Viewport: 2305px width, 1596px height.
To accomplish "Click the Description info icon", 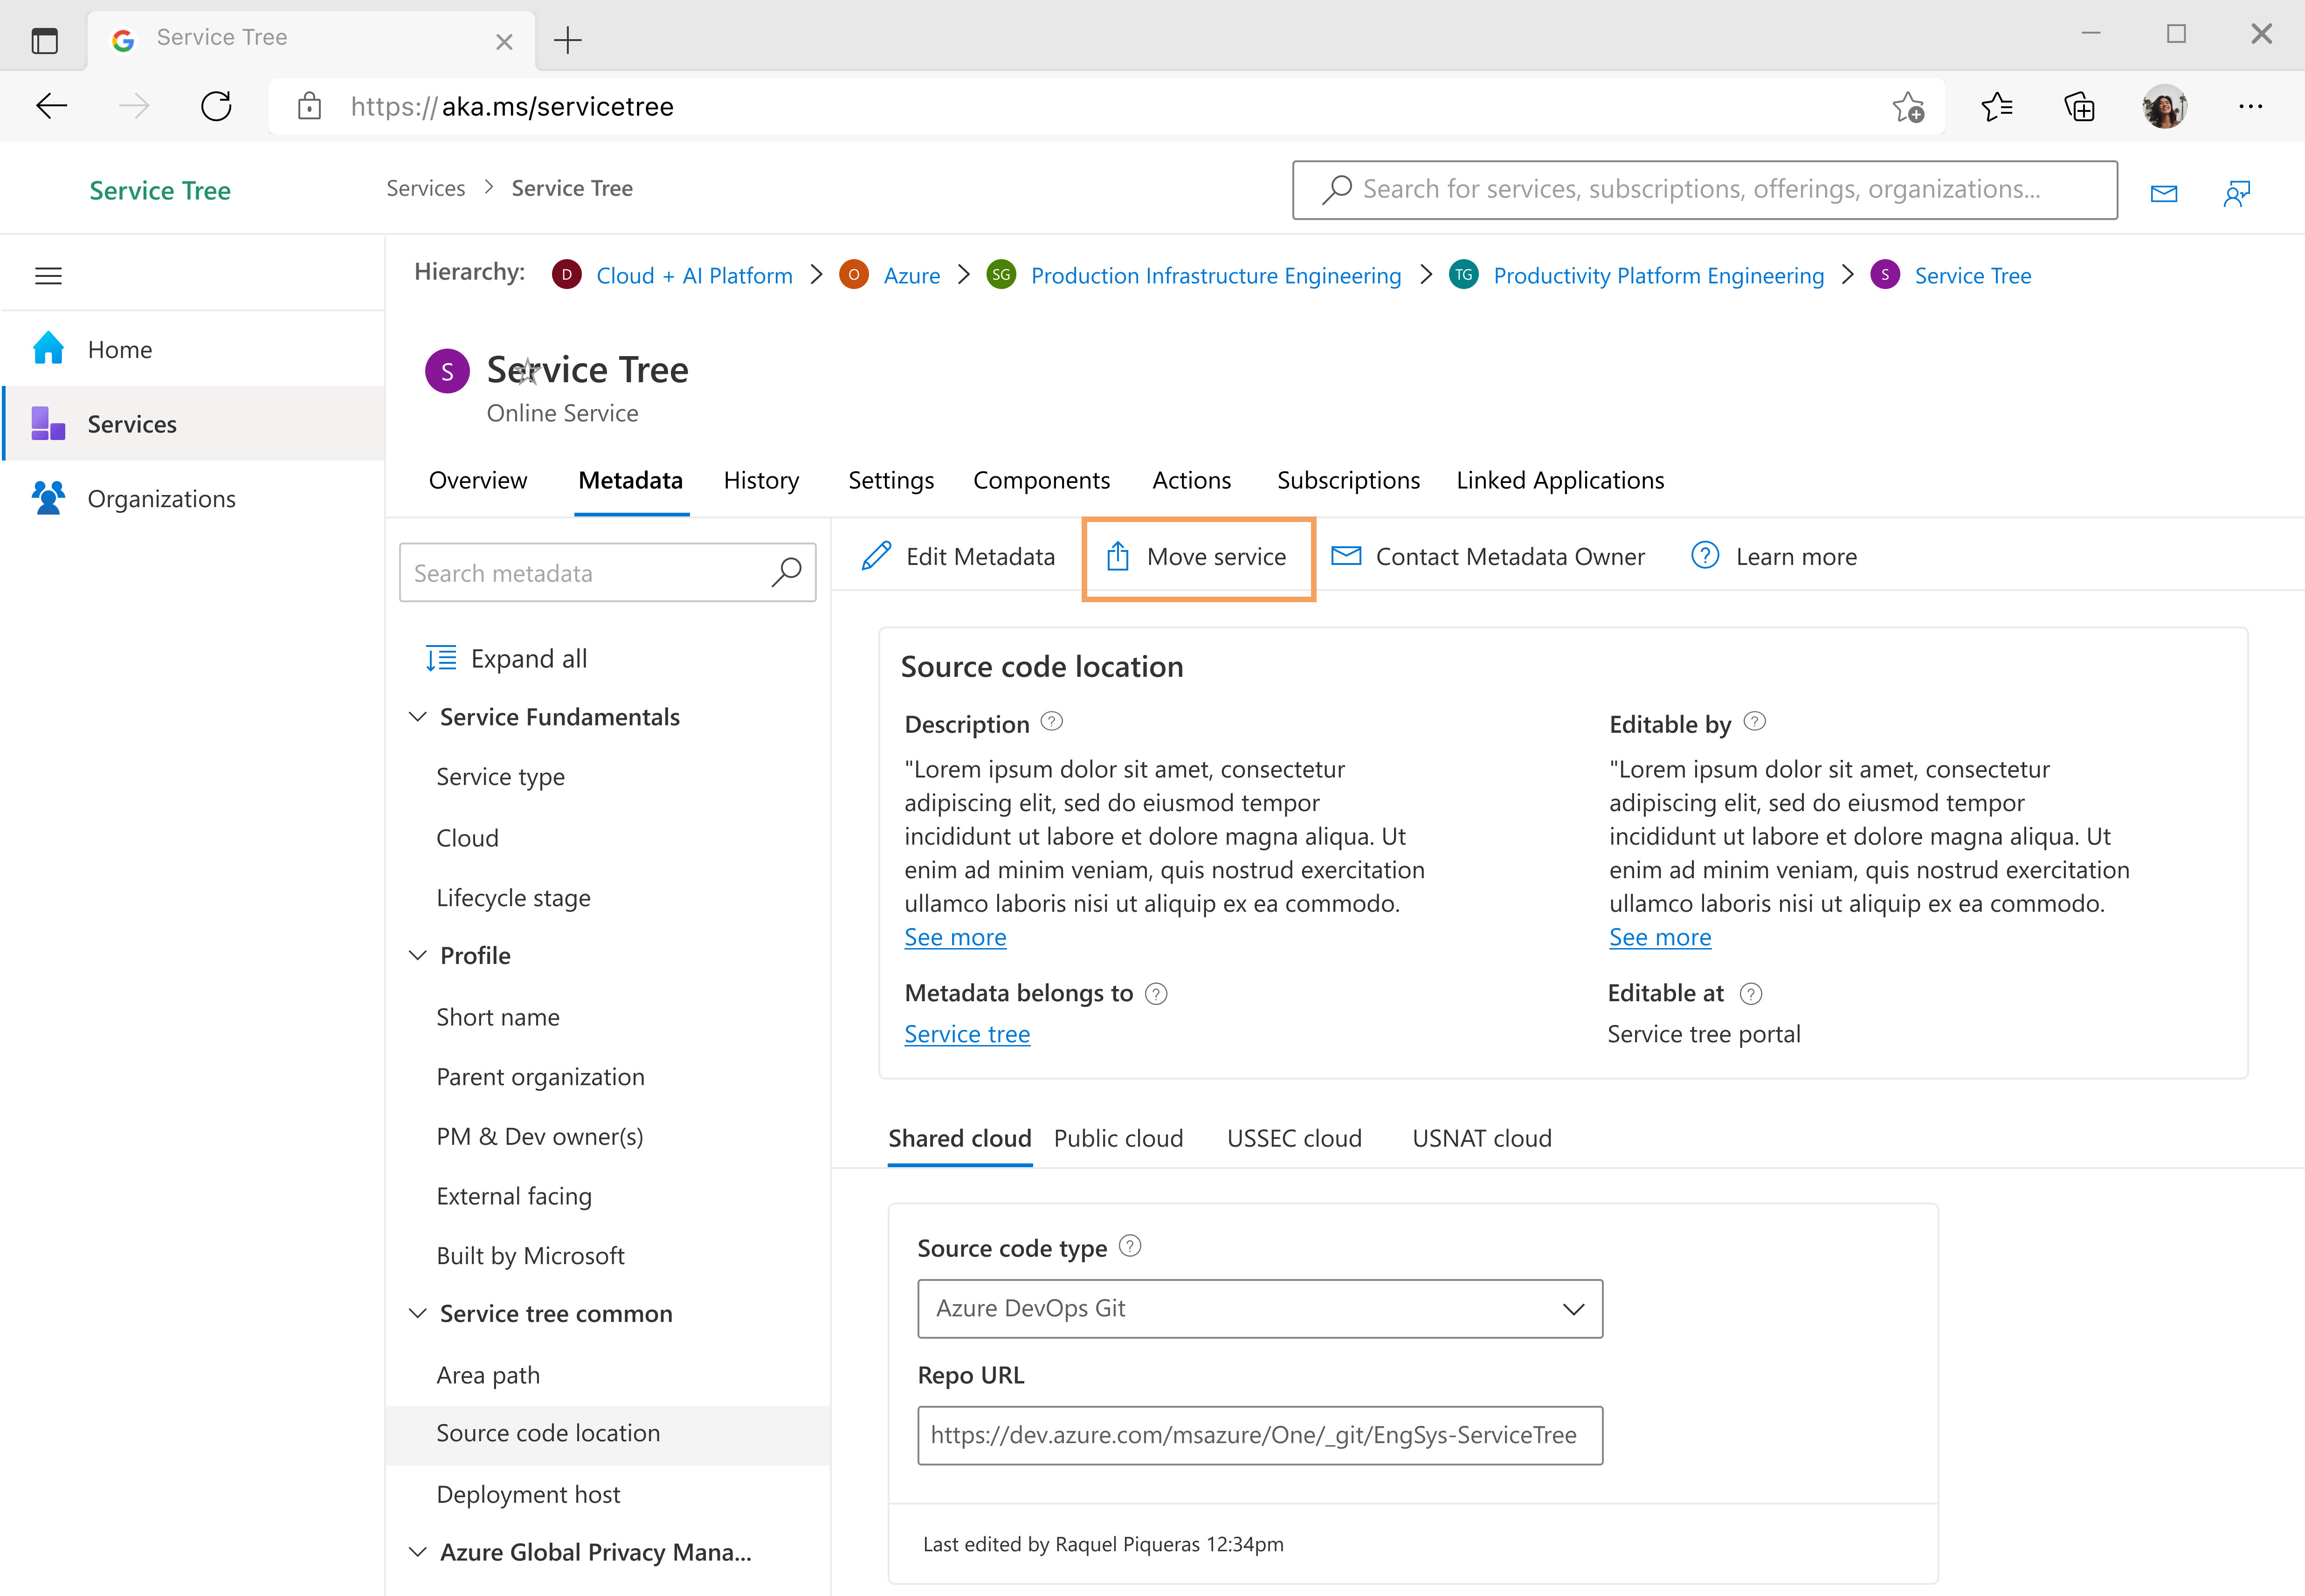I will point(1052,721).
